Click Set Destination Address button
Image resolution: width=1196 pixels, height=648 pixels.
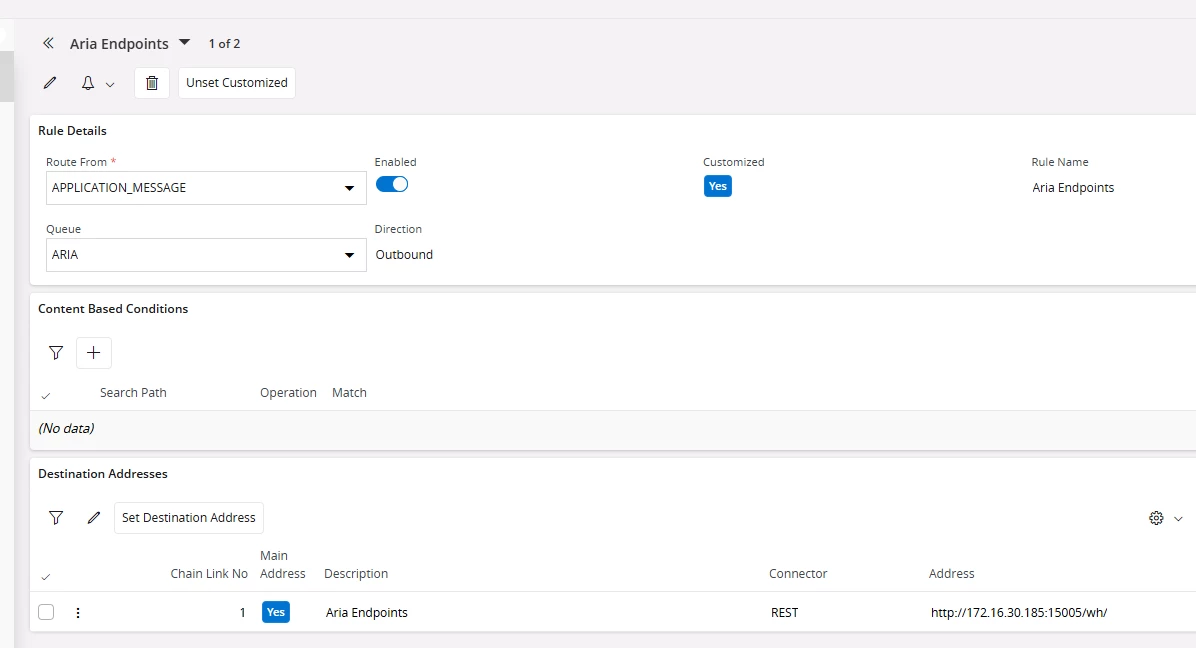(x=189, y=518)
